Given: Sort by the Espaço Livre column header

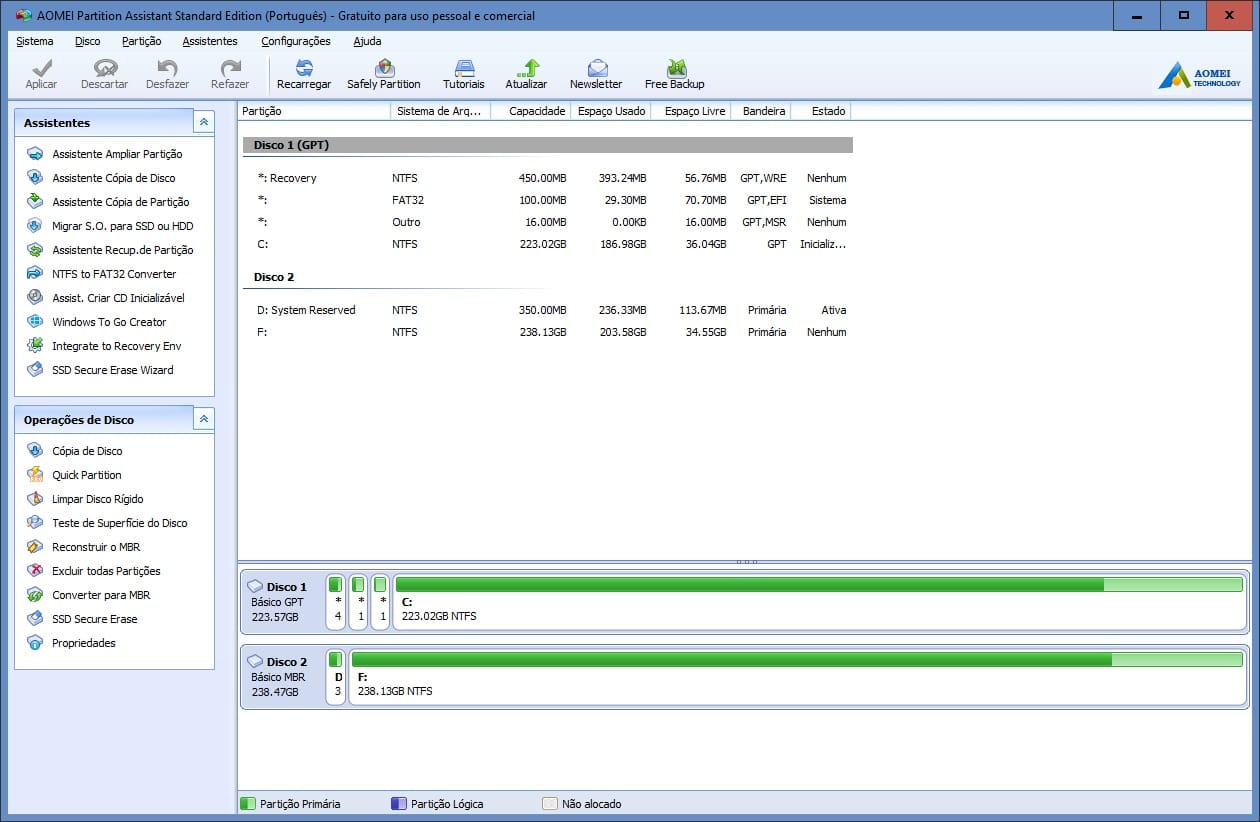Looking at the screenshot, I should point(690,111).
